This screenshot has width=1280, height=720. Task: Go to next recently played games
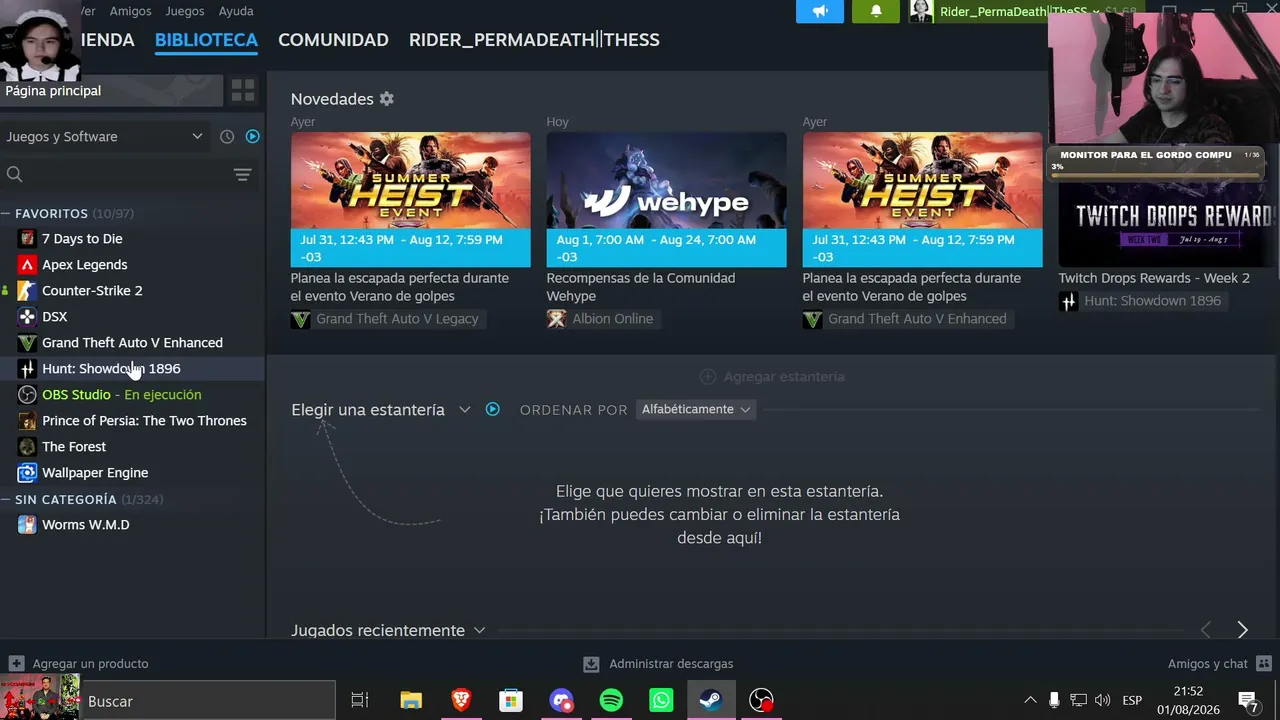(1242, 630)
